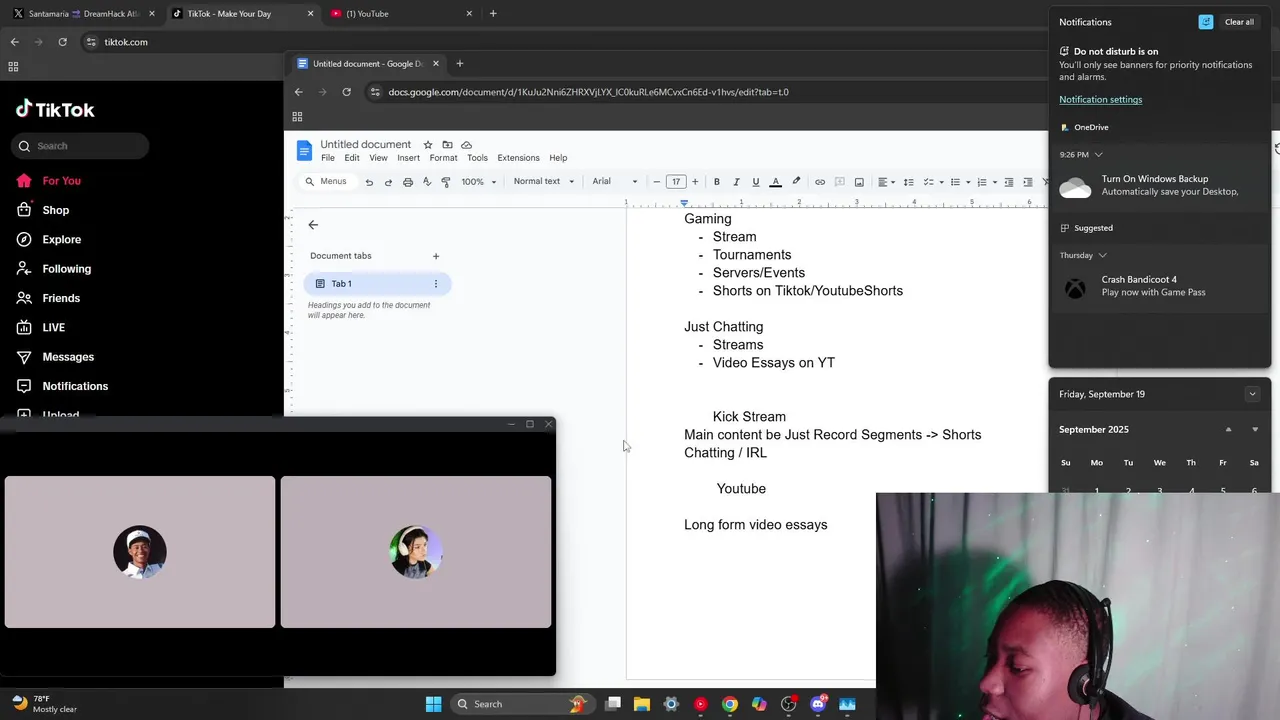Image resolution: width=1280 pixels, height=720 pixels.
Task: Decrease the font size
Action: (657, 182)
